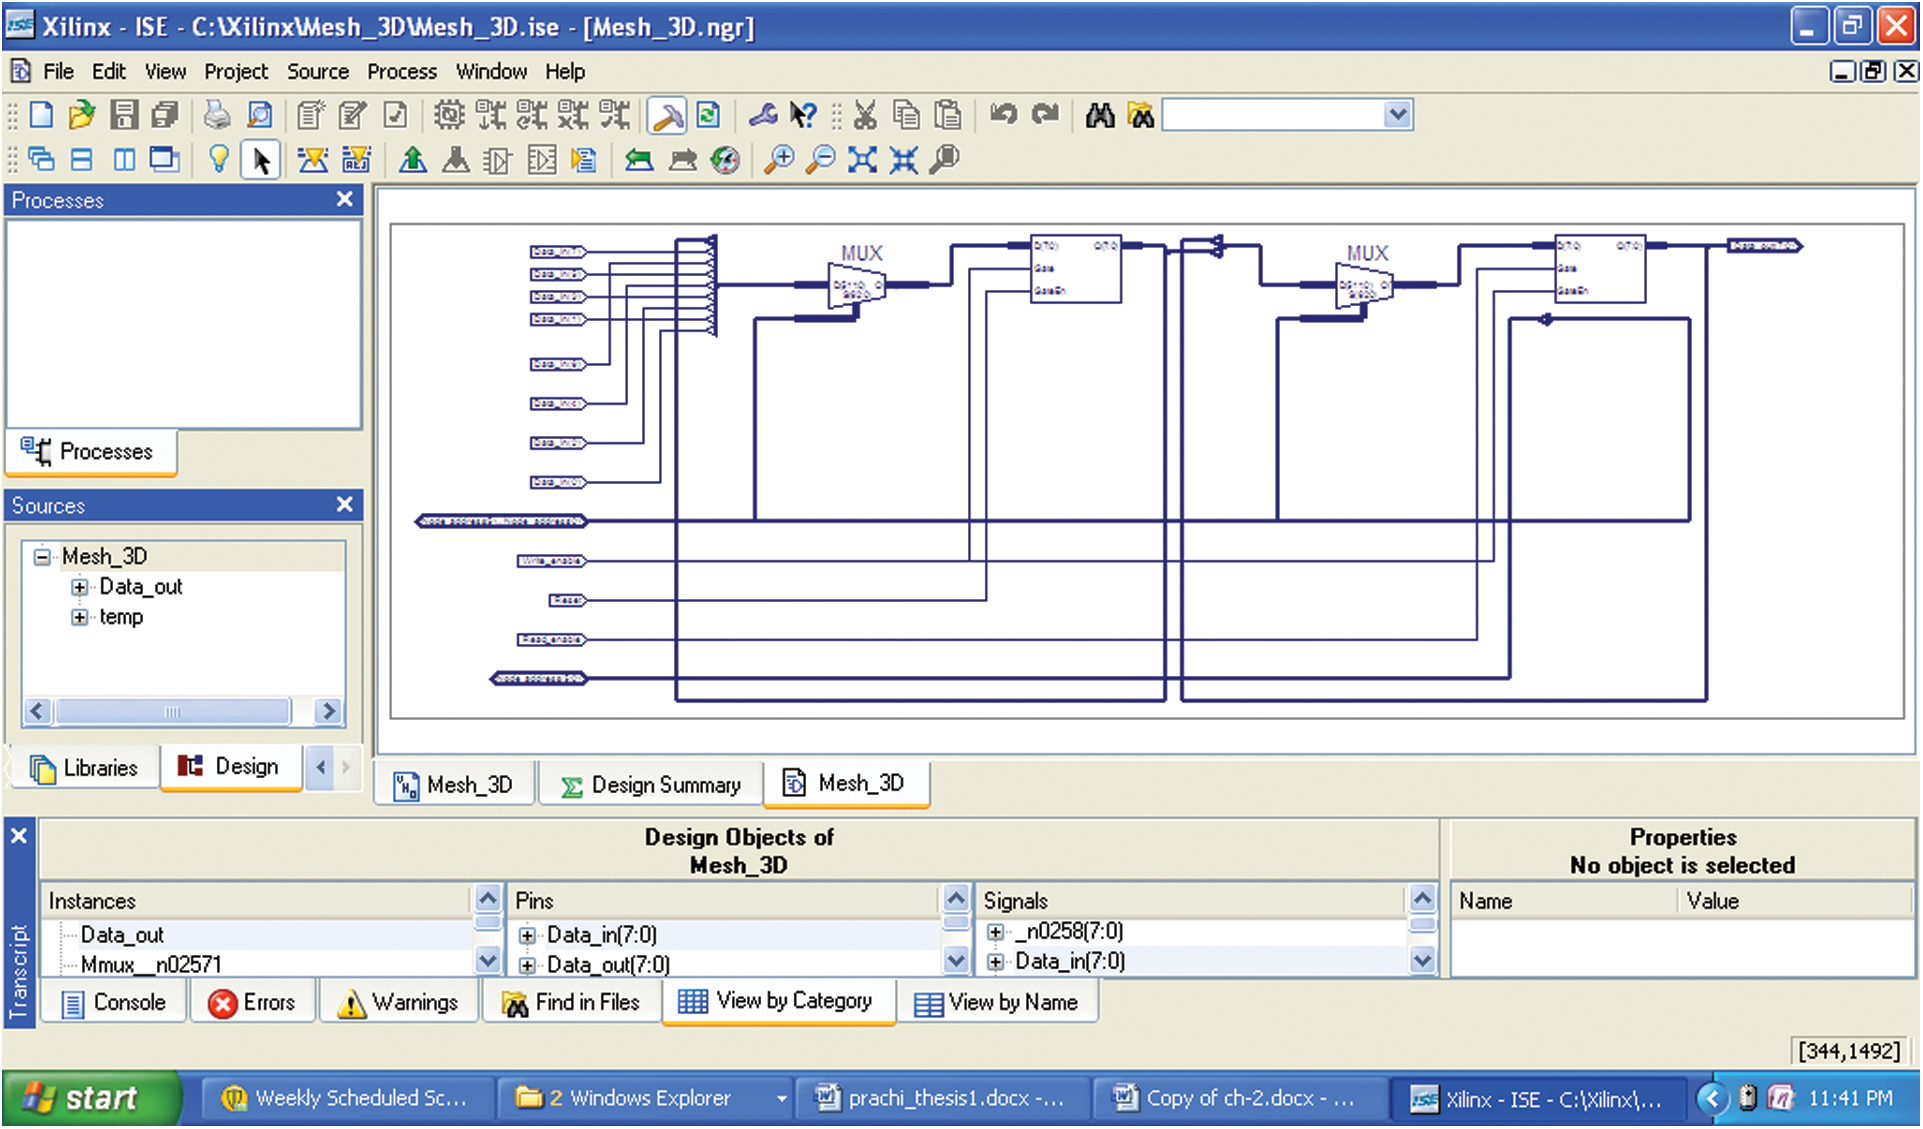Collapse the Mesh_3D tree node

(x=42, y=557)
